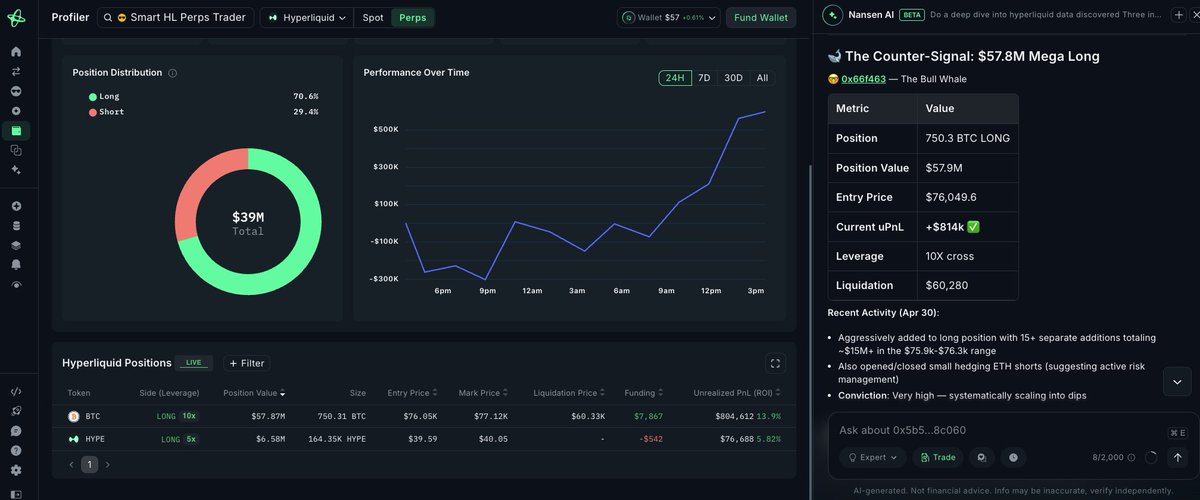Open the notifications bell in sidebar
Viewport: 1200px width, 500px height.
(16, 264)
